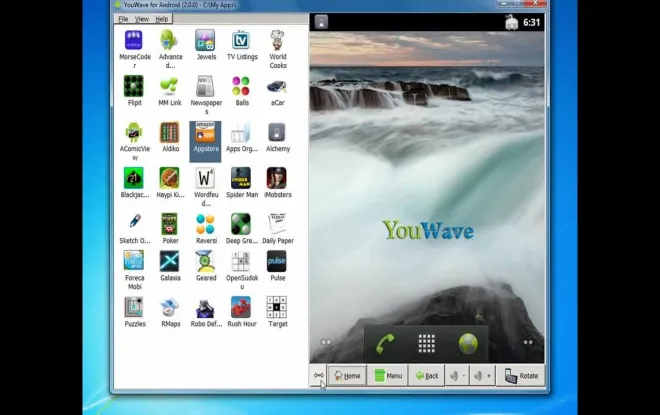Select the Geared game icon
The height and width of the screenshot is (415, 660).
click(x=205, y=261)
